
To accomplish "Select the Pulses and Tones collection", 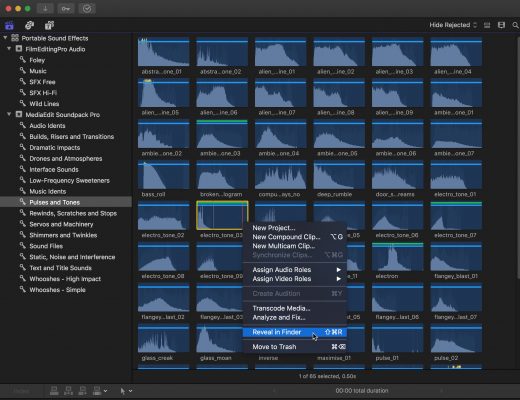I will click(x=66, y=202).
